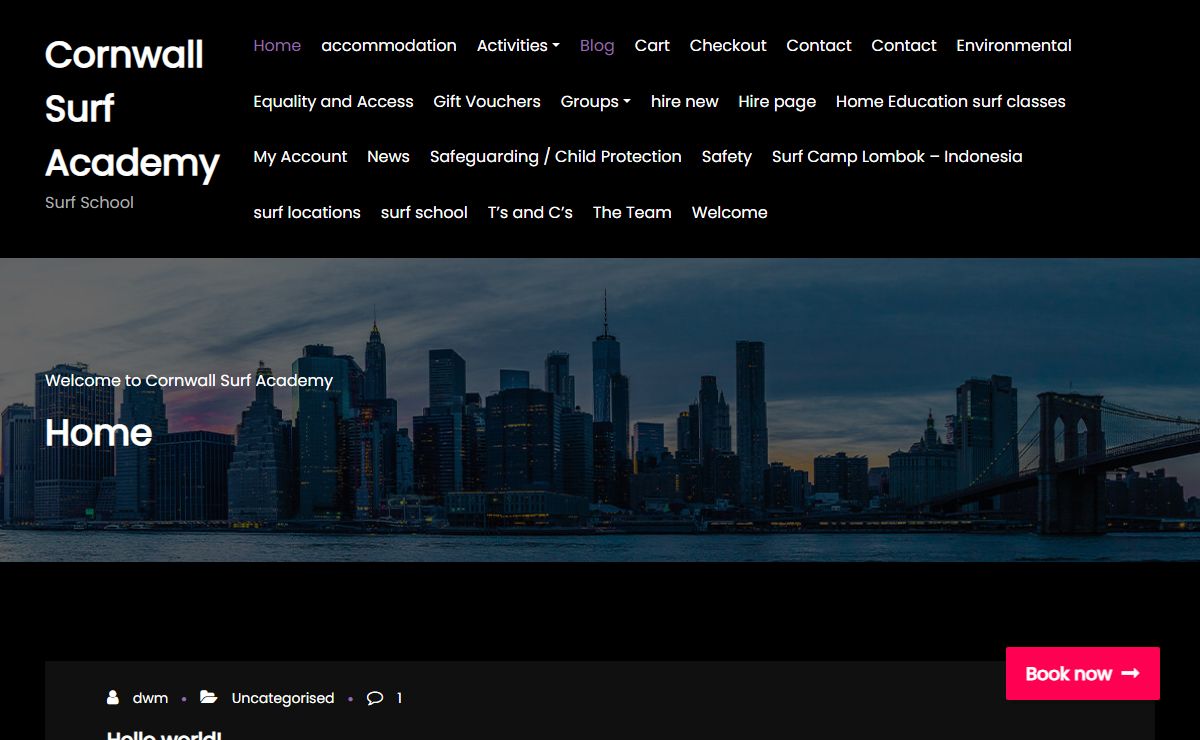Expand the Groups dropdown menu

coord(595,102)
